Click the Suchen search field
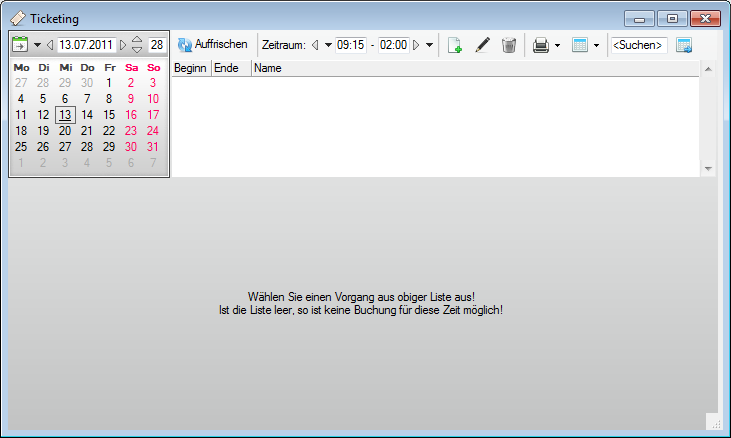The width and height of the screenshot is (731, 438). 638,45
